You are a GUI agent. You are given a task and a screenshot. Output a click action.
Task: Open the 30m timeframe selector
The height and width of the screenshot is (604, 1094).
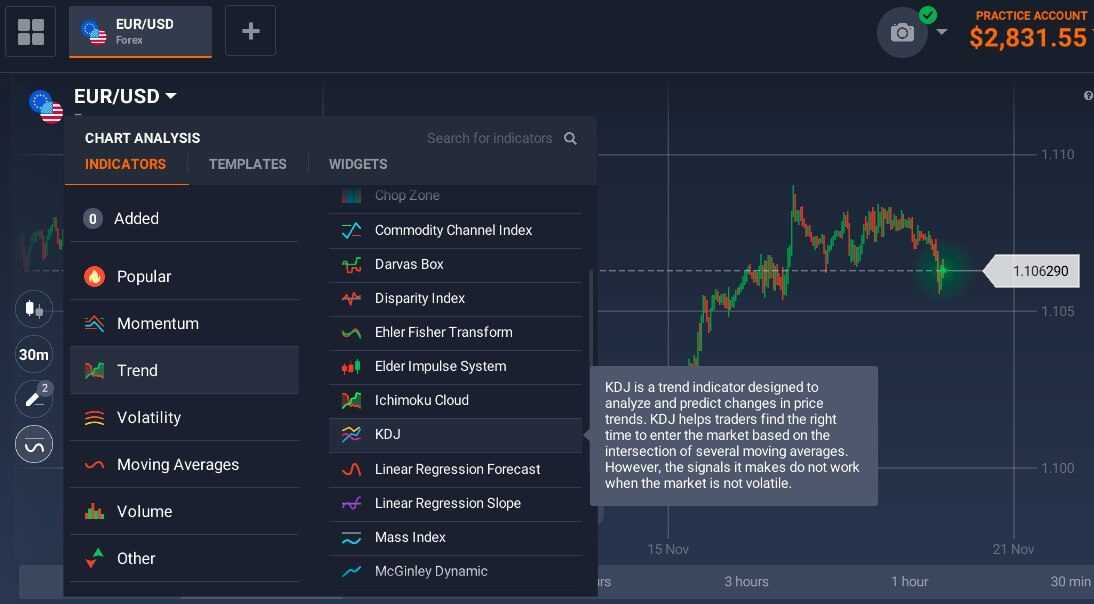(33, 354)
